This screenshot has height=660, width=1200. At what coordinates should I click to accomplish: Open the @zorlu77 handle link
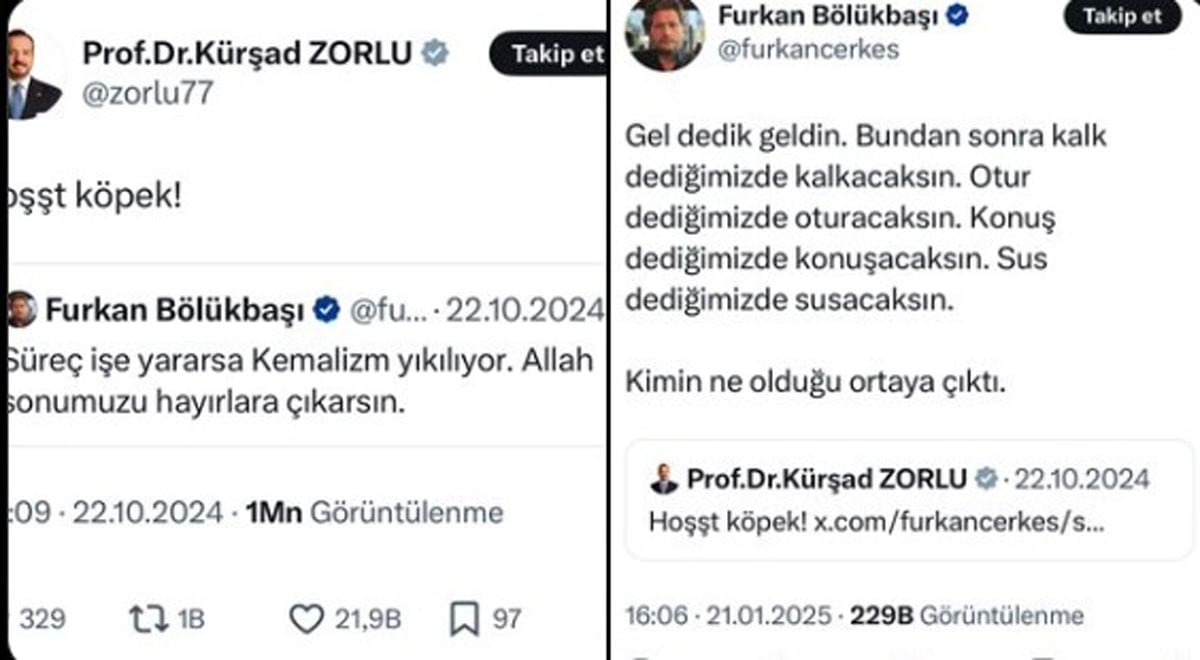(147, 94)
